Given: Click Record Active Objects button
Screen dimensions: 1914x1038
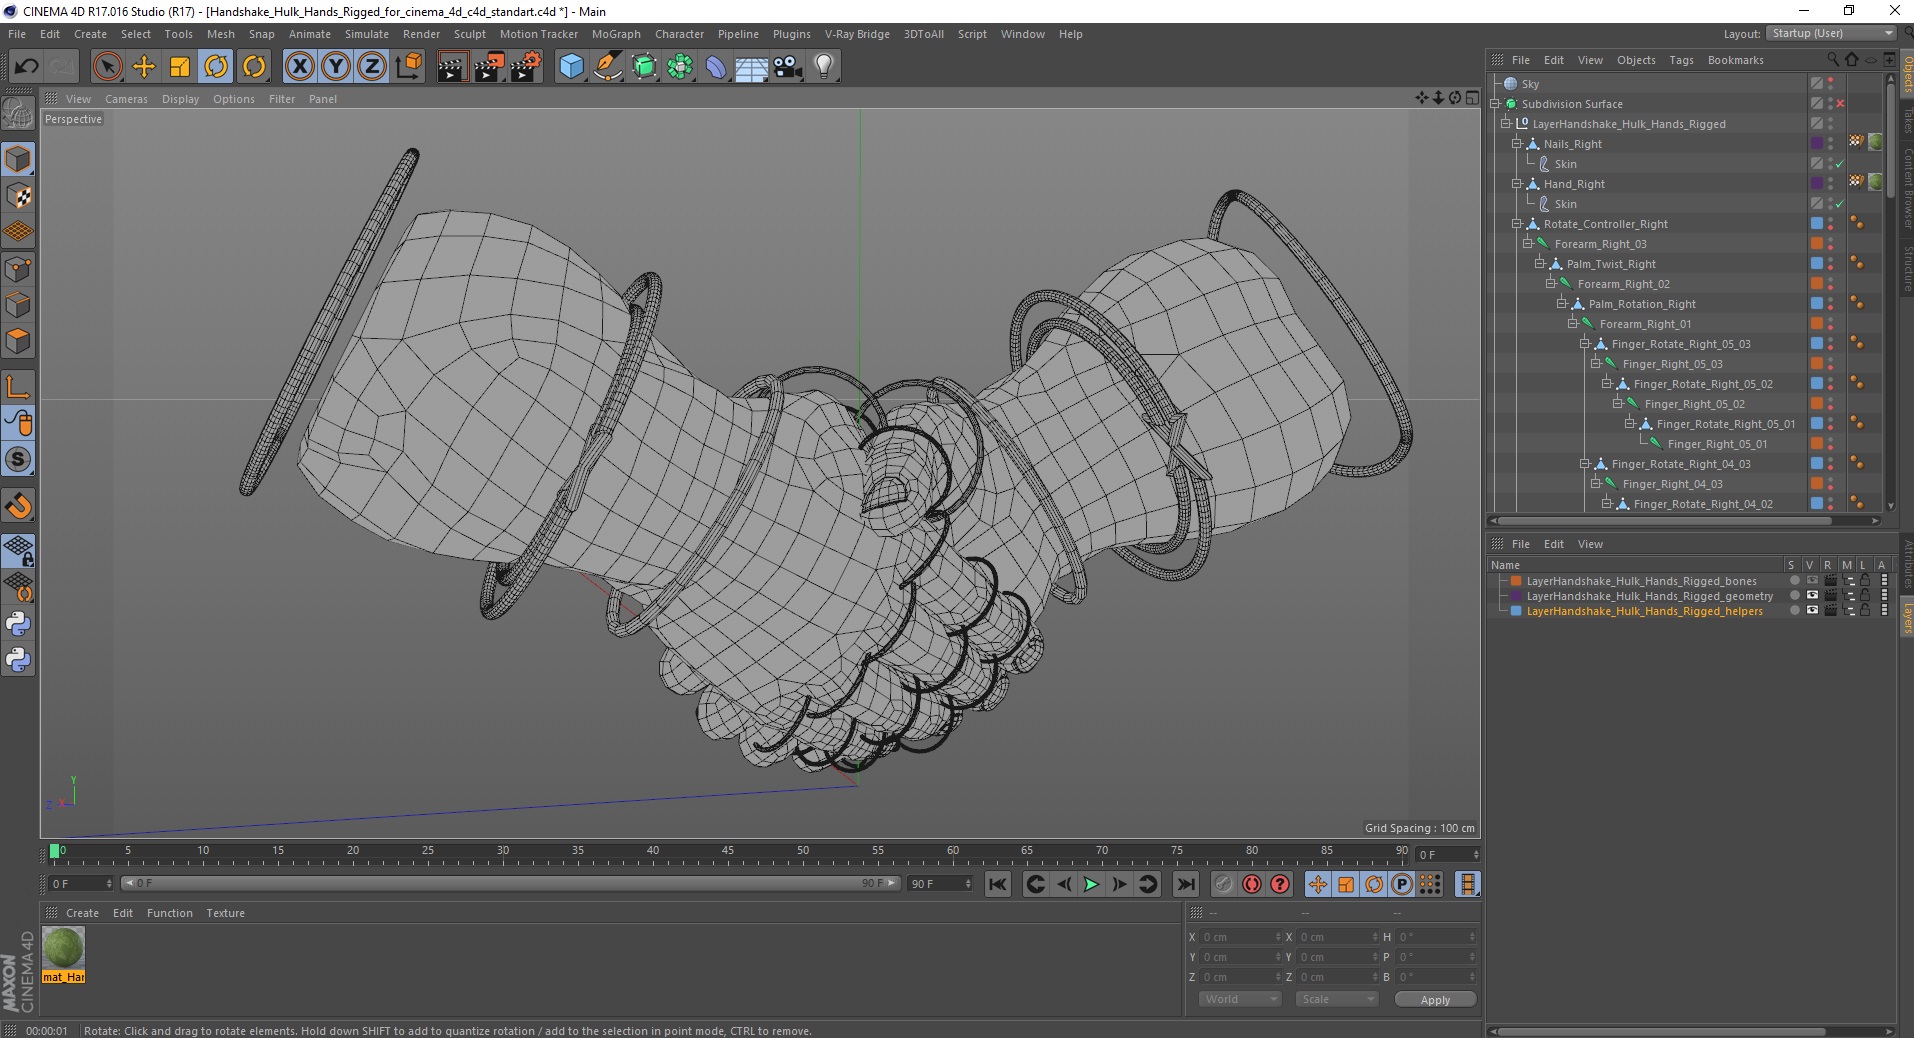Looking at the screenshot, I should click(x=1223, y=884).
